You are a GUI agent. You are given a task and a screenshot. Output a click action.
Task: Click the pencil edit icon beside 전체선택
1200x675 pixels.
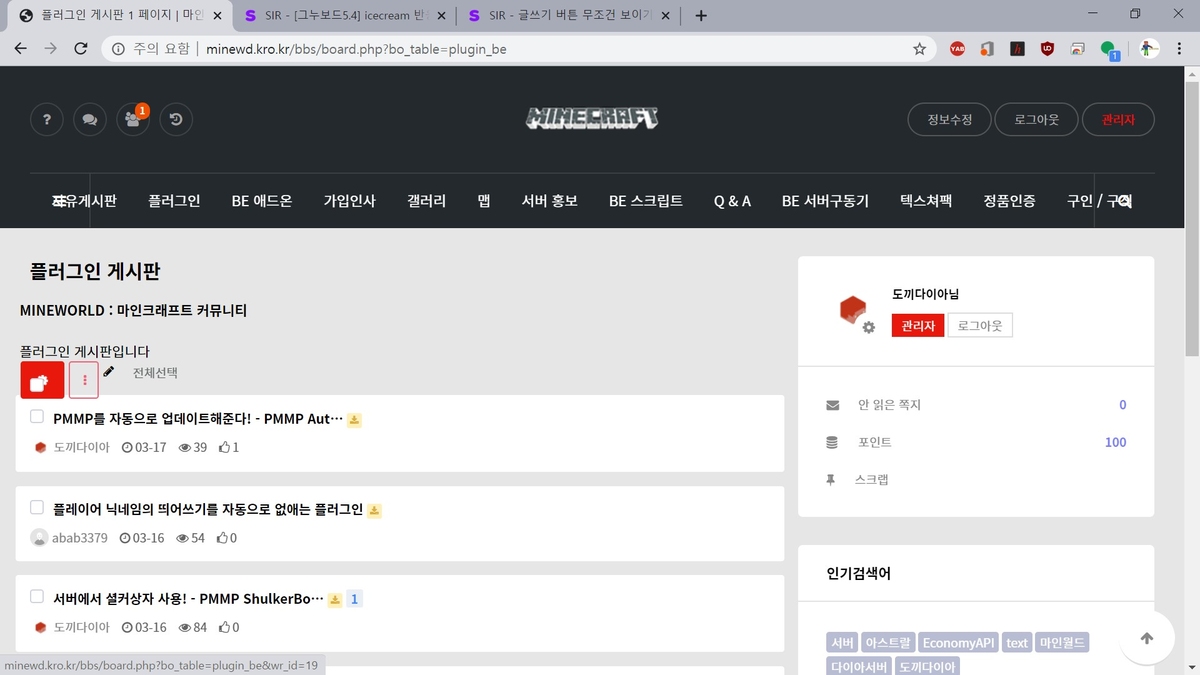coord(109,372)
